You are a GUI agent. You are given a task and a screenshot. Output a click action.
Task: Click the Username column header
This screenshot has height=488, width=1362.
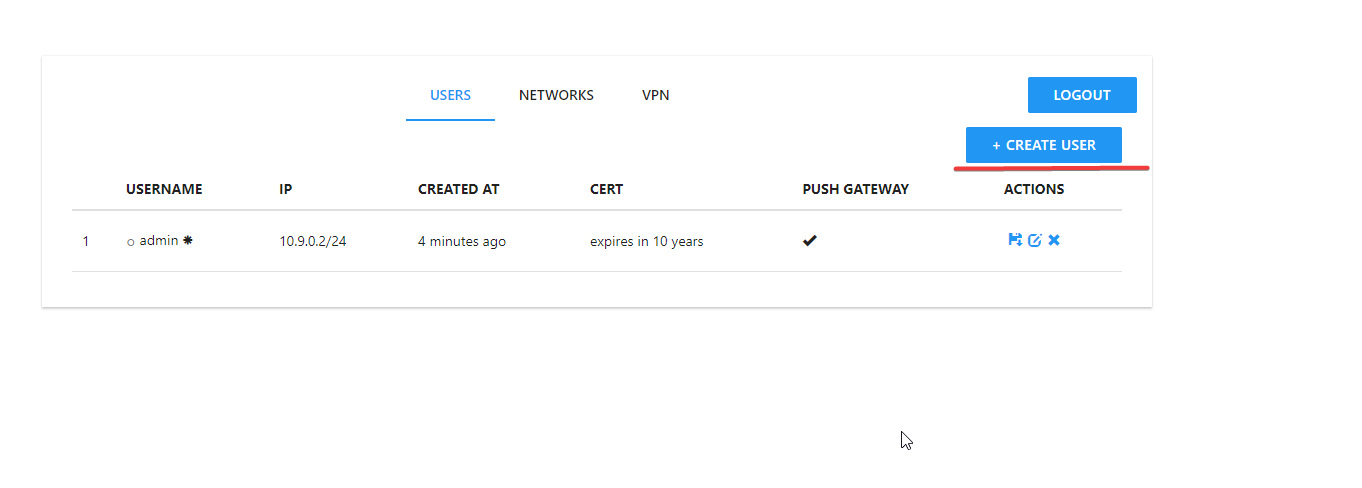point(164,189)
